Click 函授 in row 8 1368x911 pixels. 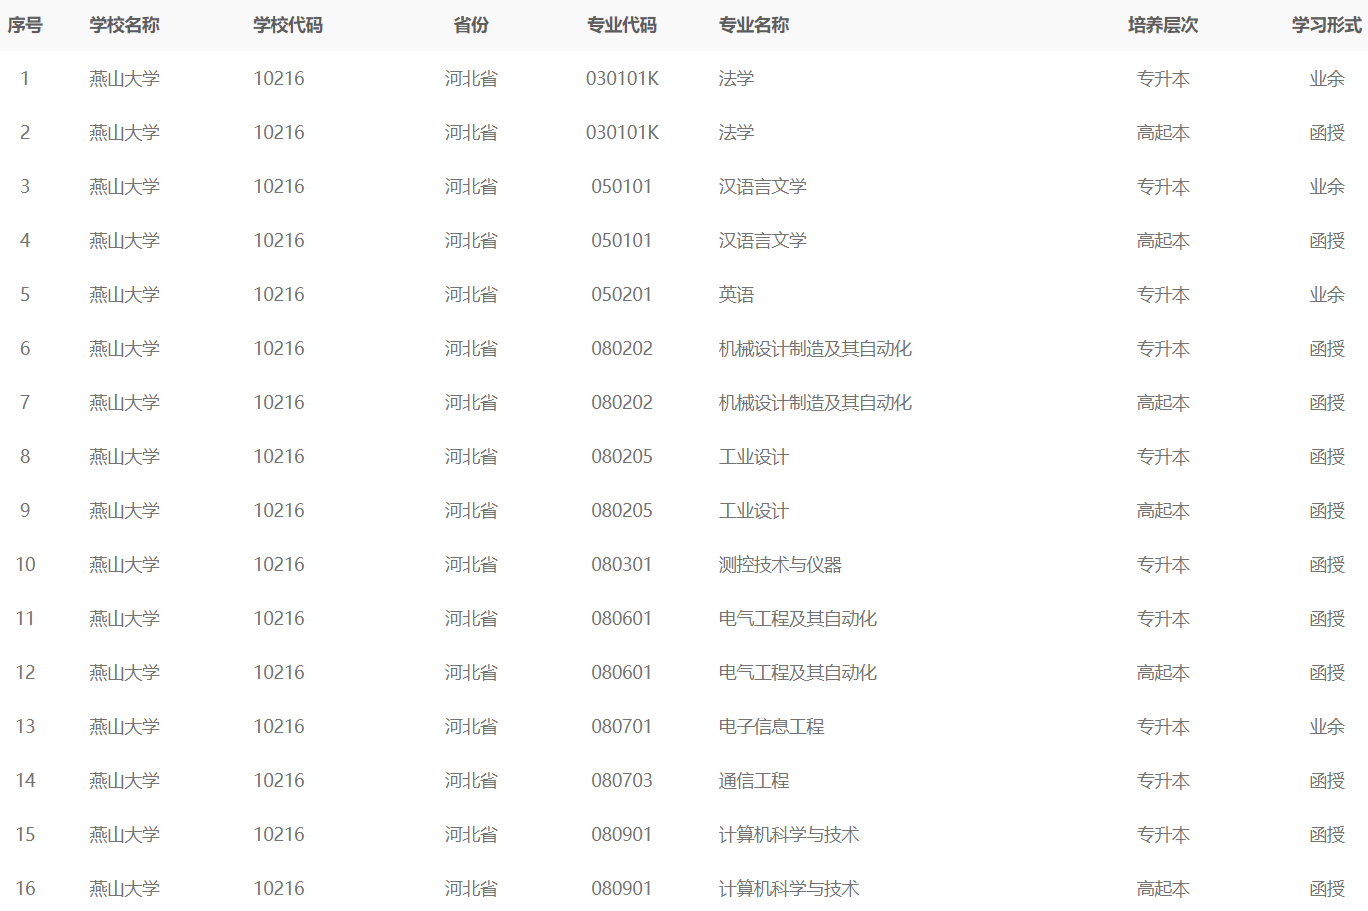(1327, 457)
